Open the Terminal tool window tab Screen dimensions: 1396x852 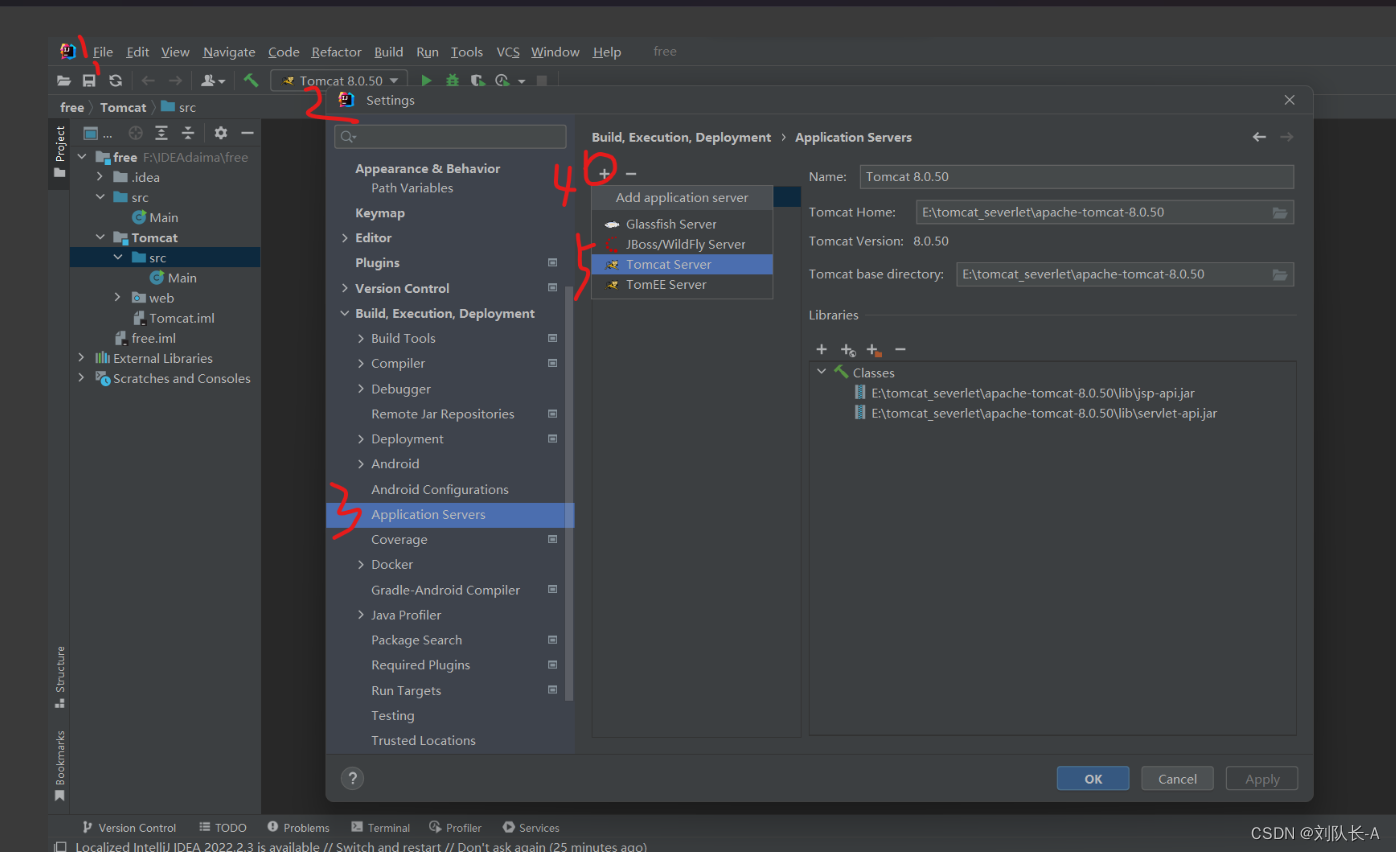[x=380, y=828]
